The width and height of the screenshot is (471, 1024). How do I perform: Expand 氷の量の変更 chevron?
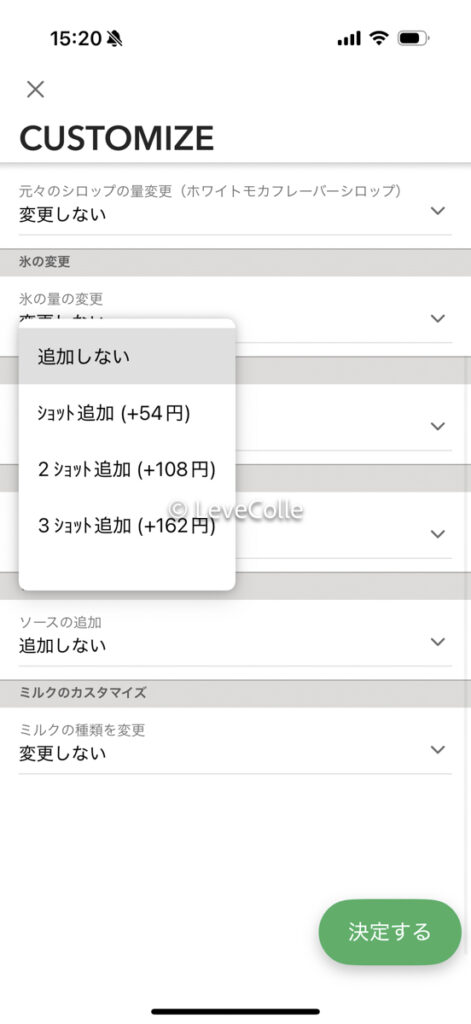tap(438, 318)
